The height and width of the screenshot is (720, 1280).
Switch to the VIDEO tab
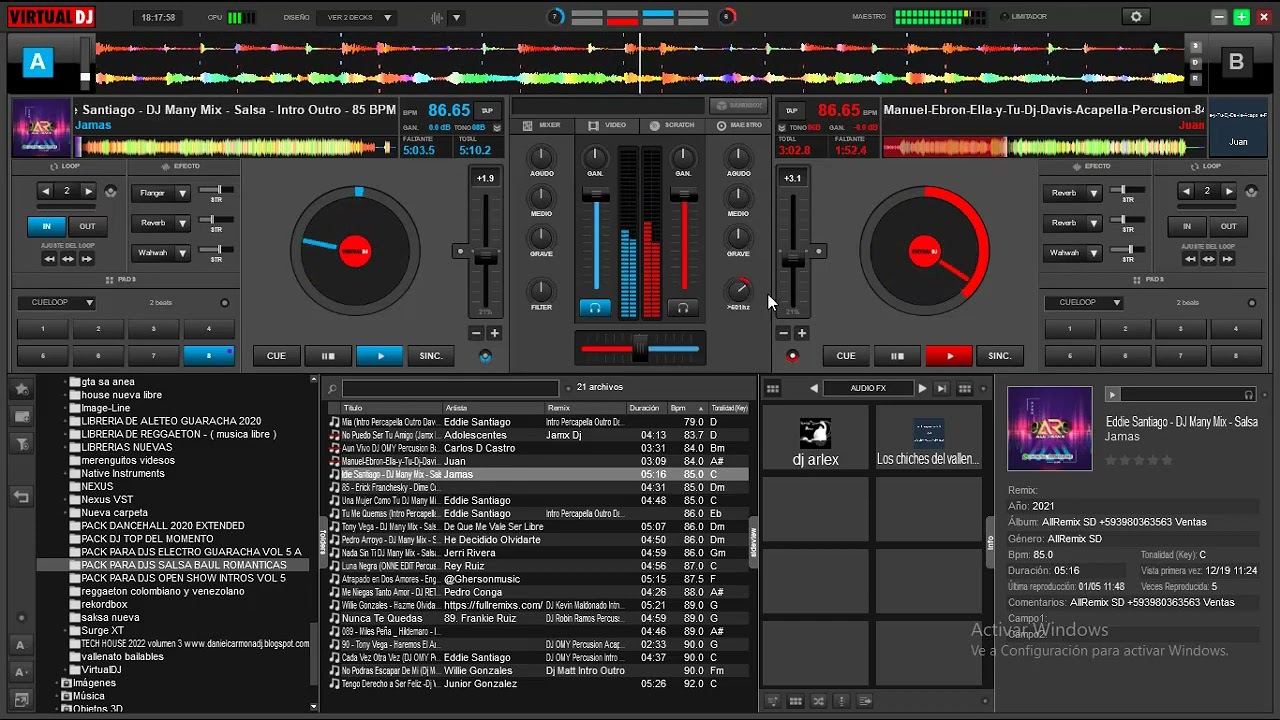point(607,125)
